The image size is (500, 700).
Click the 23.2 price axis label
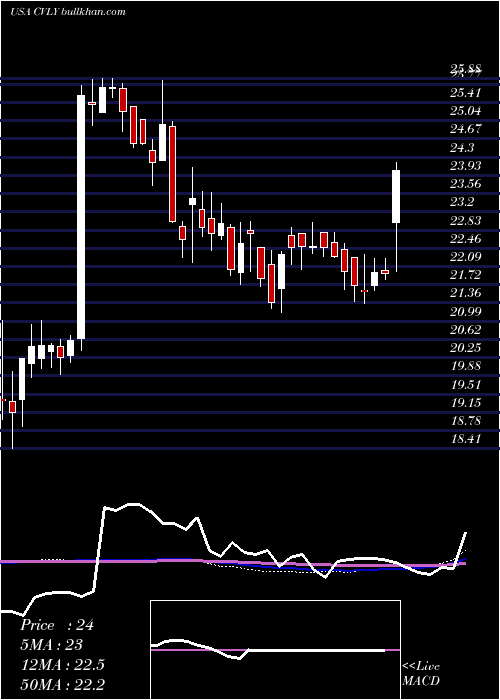click(462, 202)
